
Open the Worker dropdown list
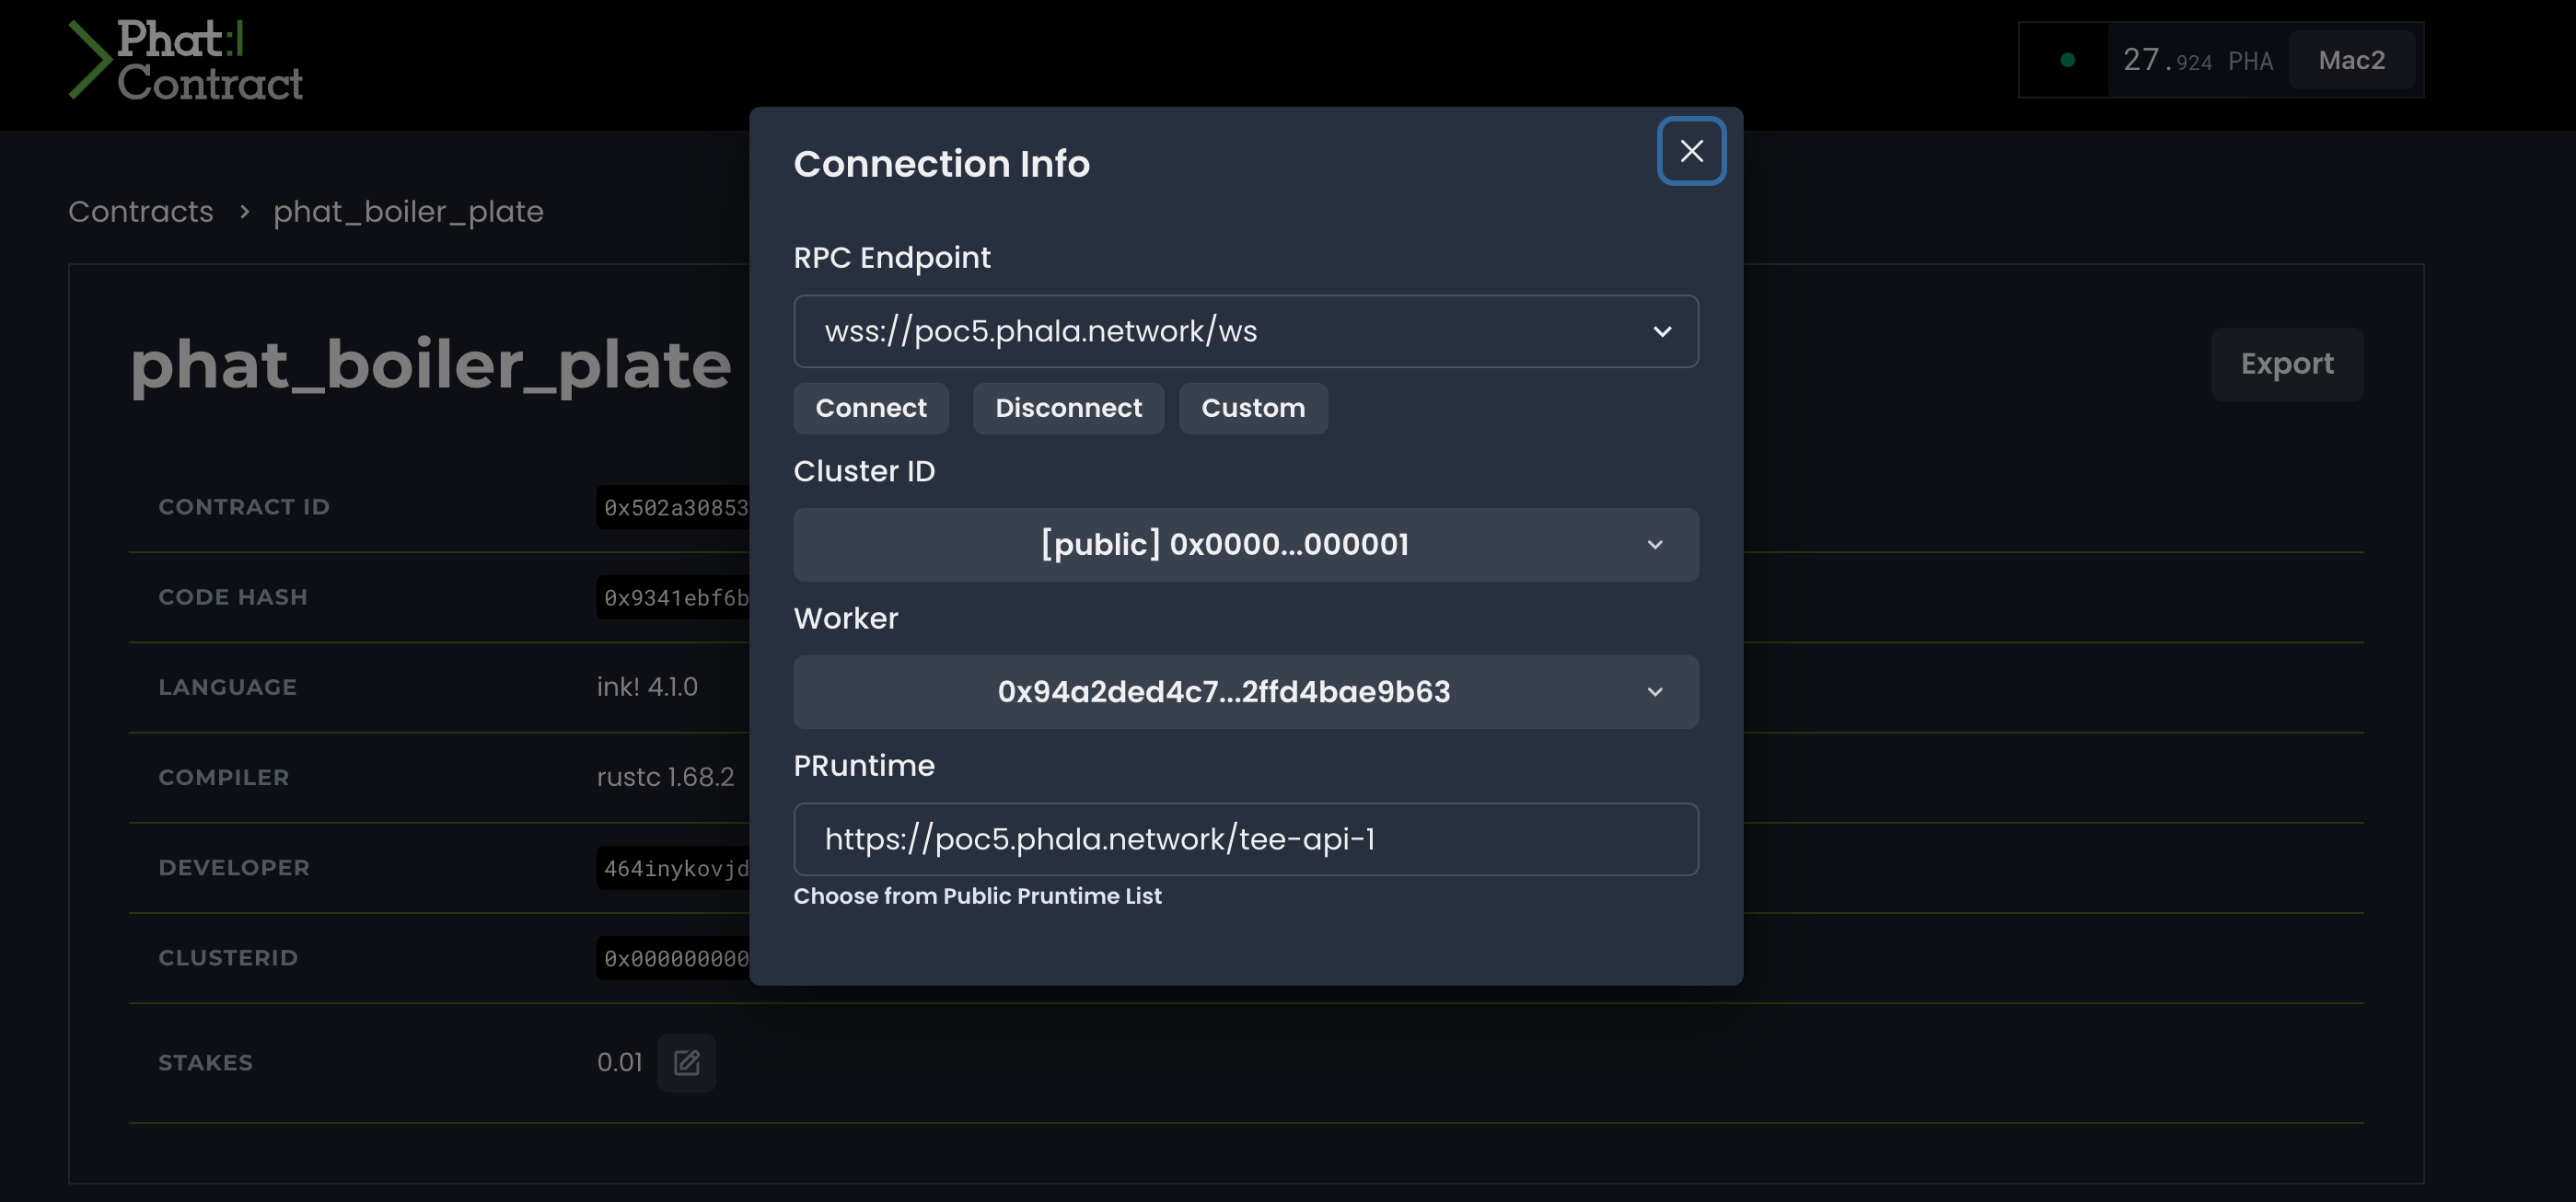click(1245, 691)
